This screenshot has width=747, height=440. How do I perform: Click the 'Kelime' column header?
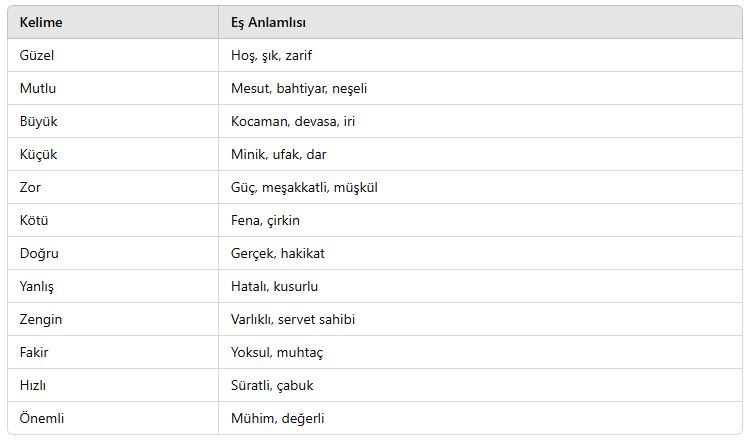coord(113,22)
